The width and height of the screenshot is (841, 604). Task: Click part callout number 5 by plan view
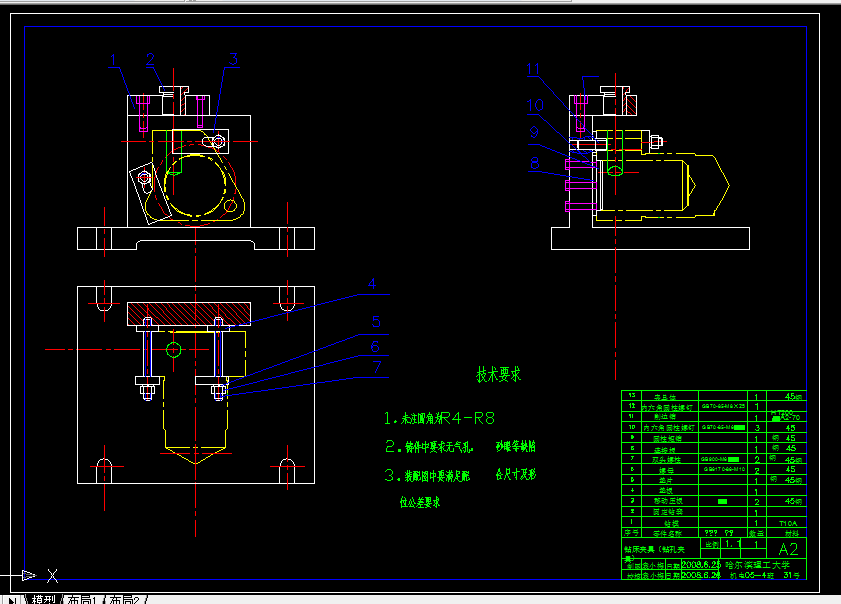(x=376, y=322)
